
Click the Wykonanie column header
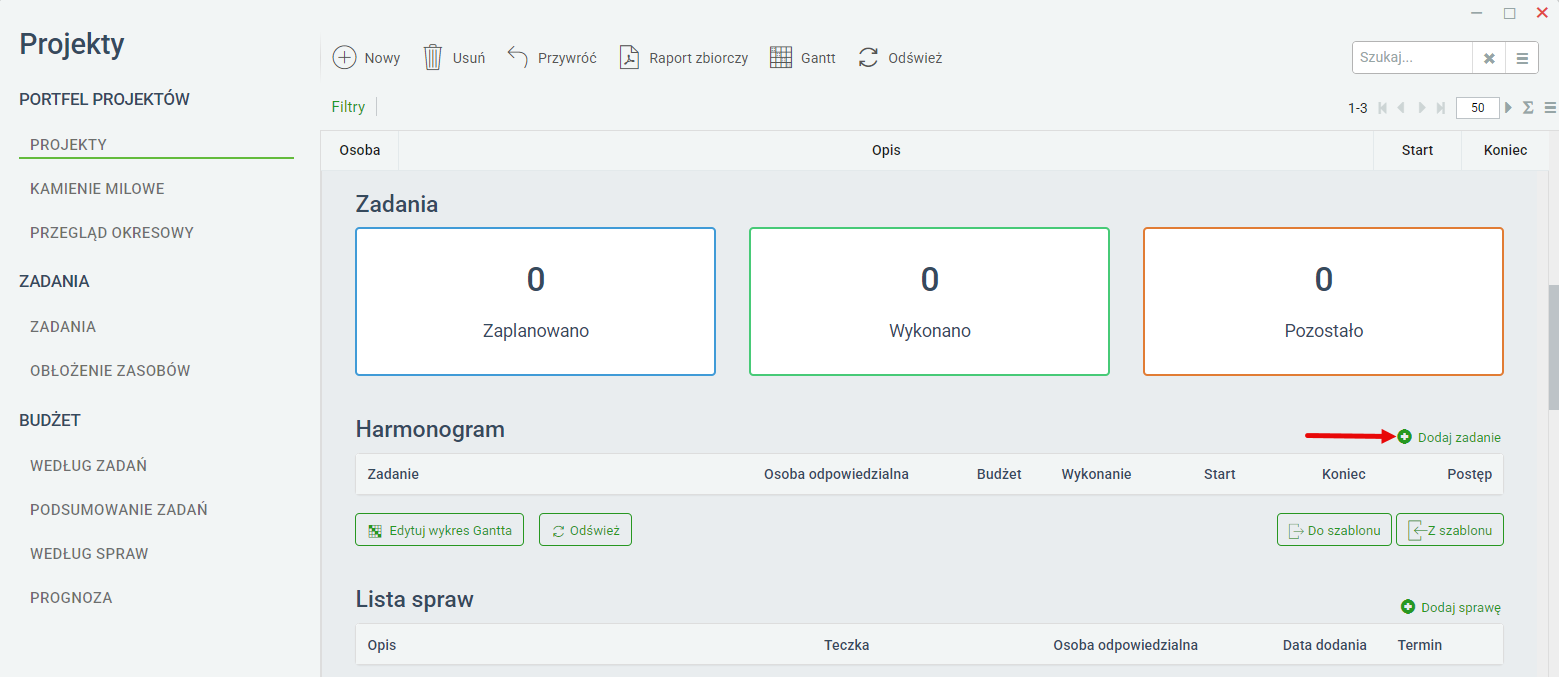click(1096, 474)
